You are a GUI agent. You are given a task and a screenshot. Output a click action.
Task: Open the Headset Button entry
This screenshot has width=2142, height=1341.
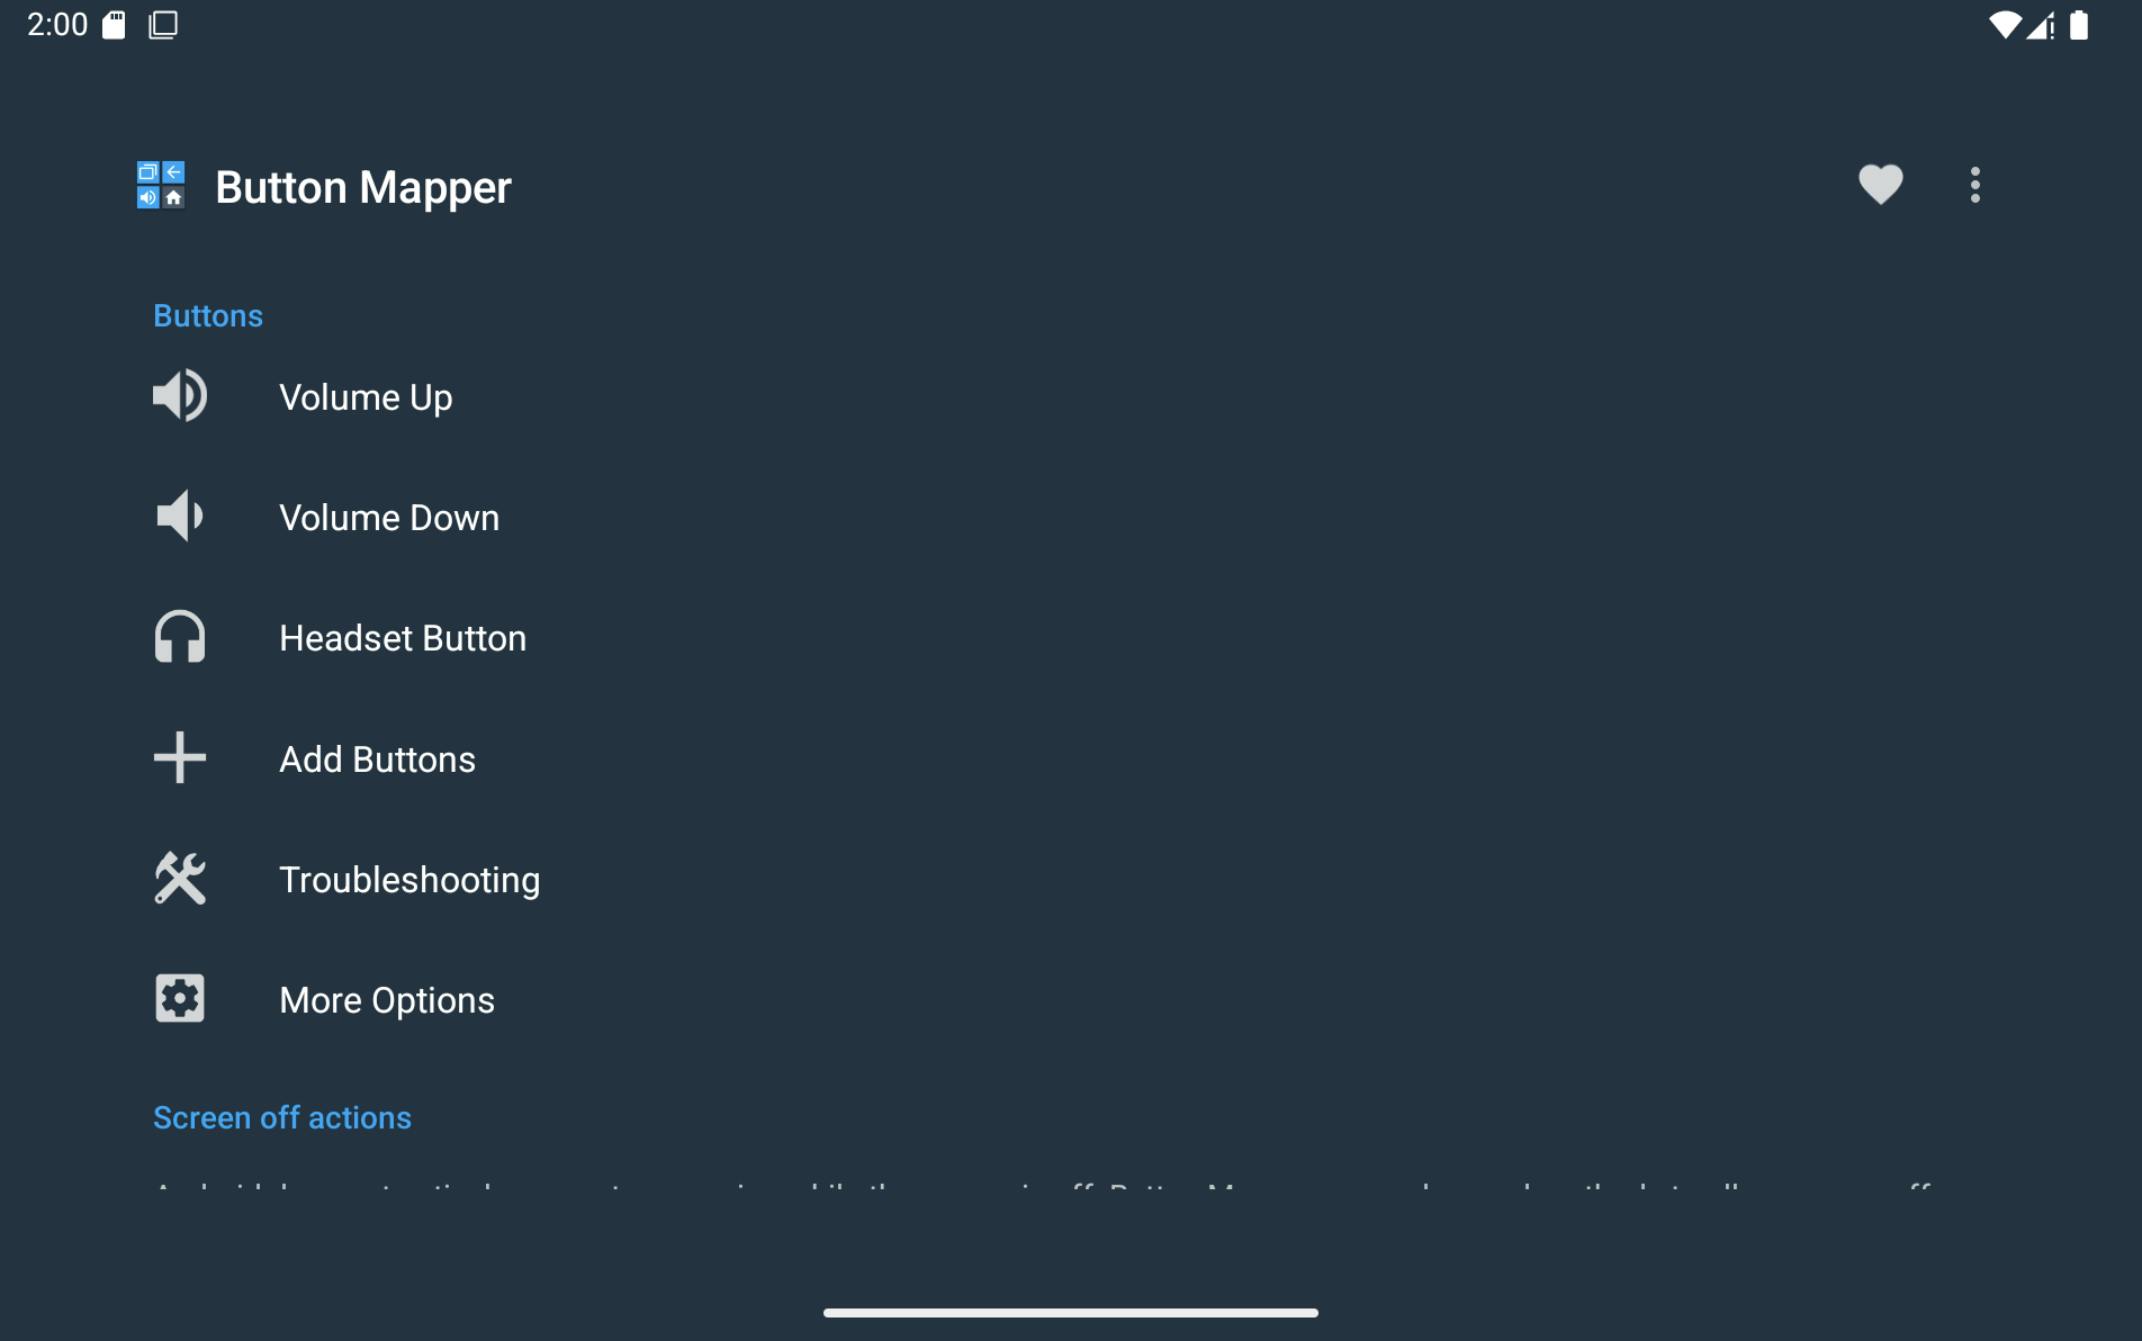[402, 639]
